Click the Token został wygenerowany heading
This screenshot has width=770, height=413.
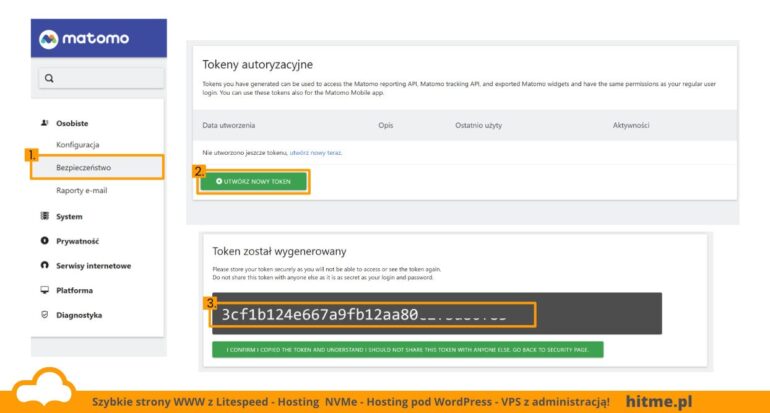(x=279, y=251)
